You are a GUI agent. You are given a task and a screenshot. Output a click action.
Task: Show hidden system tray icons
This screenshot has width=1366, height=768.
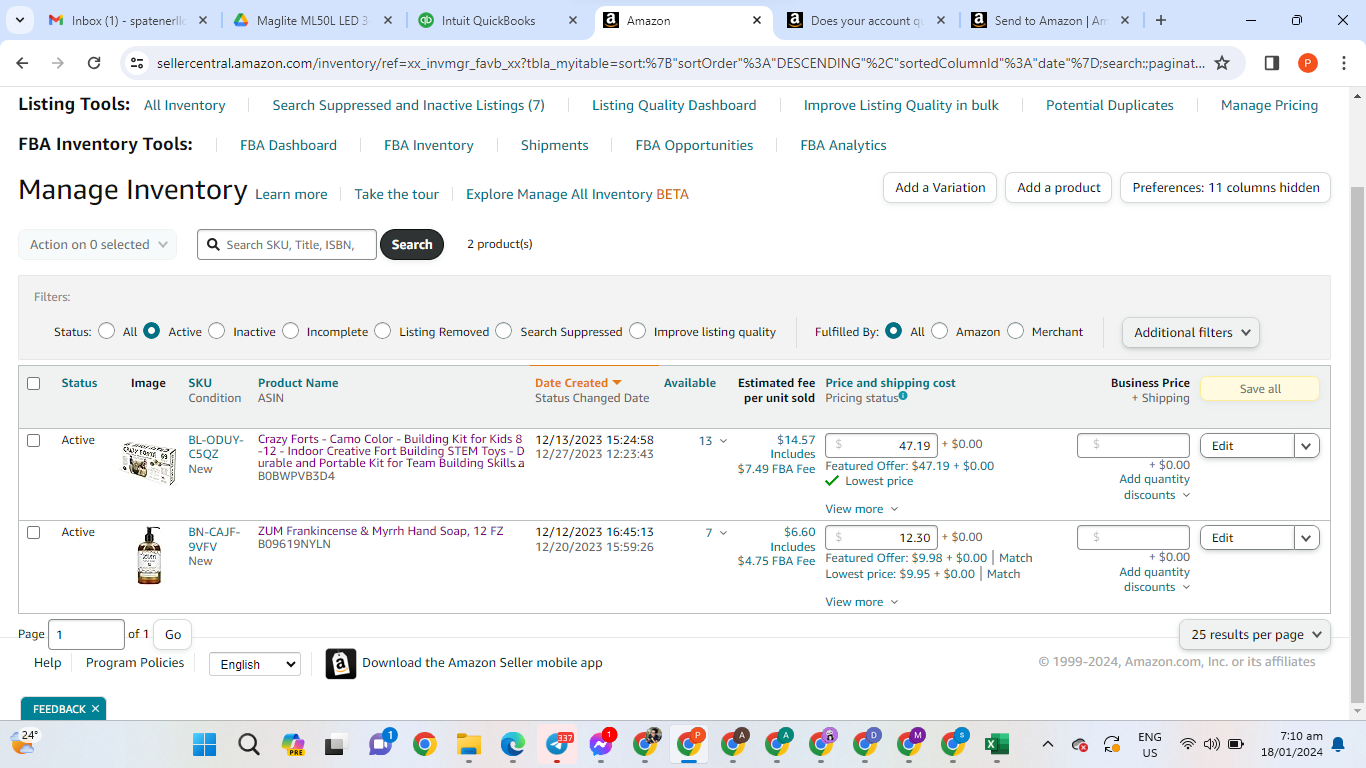pyautogui.click(x=1047, y=744)
